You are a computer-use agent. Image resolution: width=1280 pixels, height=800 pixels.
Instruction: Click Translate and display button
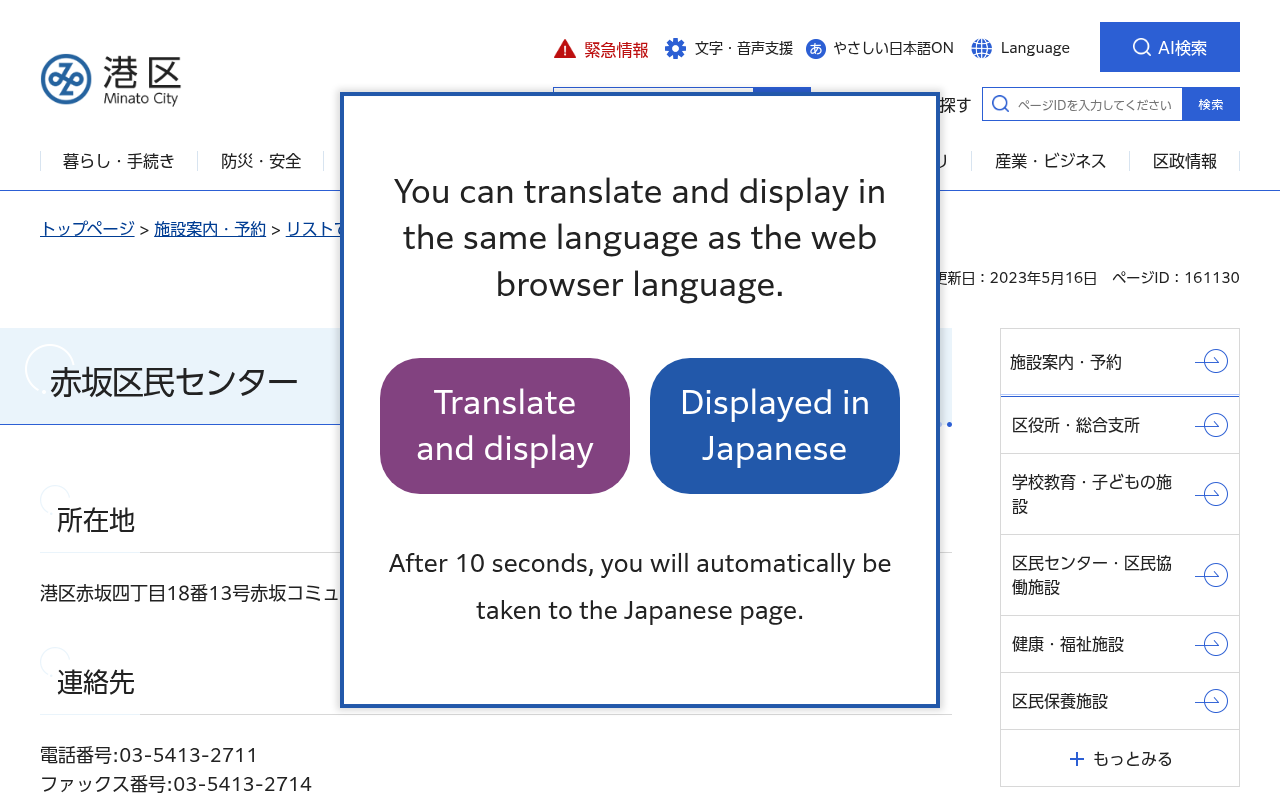pos(505,426)
